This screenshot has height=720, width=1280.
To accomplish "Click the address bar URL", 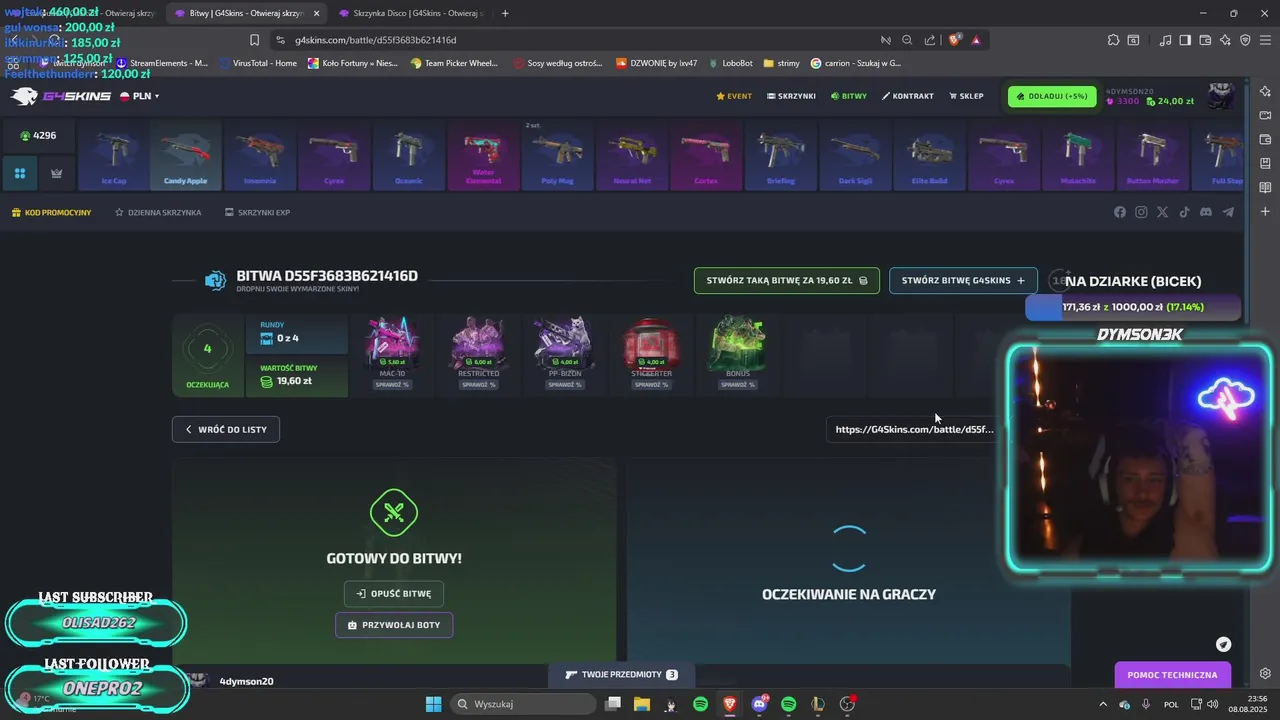I will [x=376, y=40].
